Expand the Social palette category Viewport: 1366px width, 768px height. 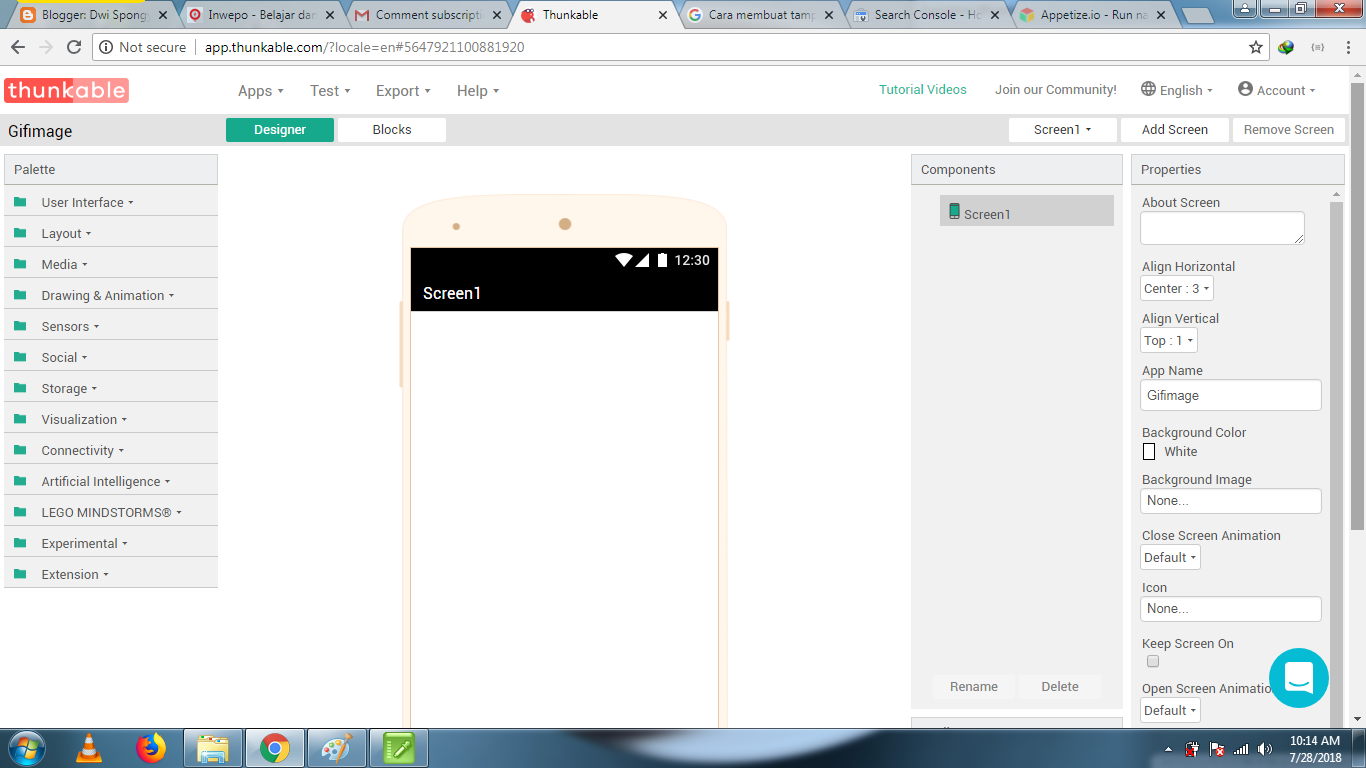tap(64, 357)
